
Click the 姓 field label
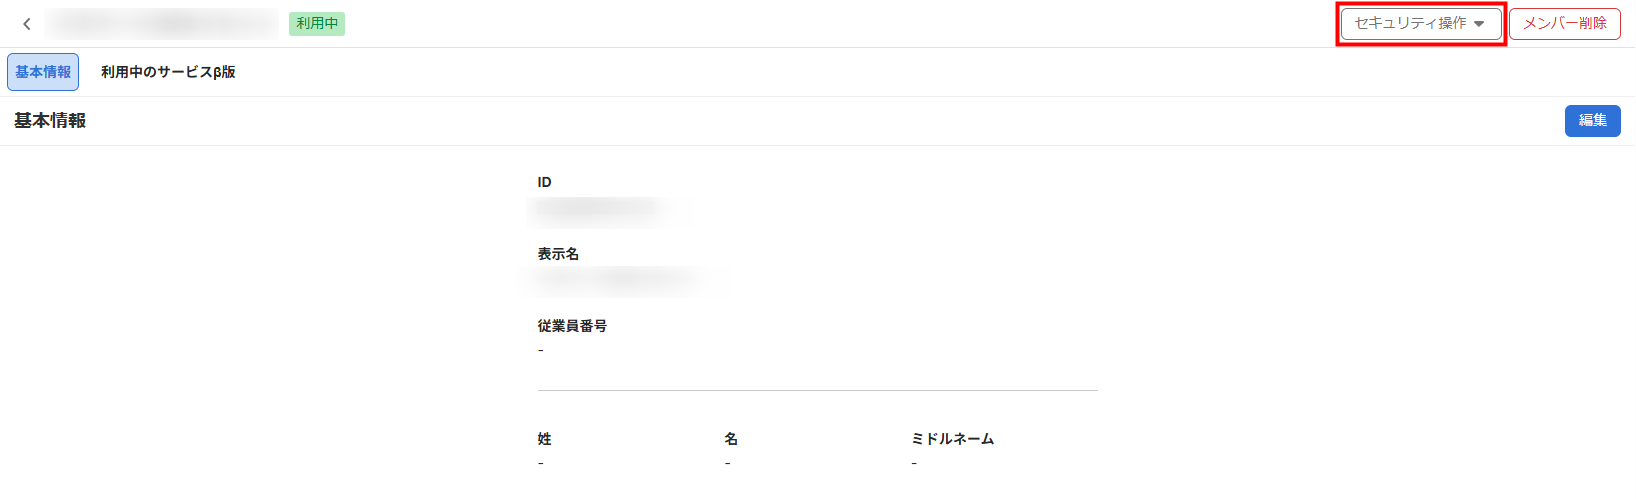point(544,439)
